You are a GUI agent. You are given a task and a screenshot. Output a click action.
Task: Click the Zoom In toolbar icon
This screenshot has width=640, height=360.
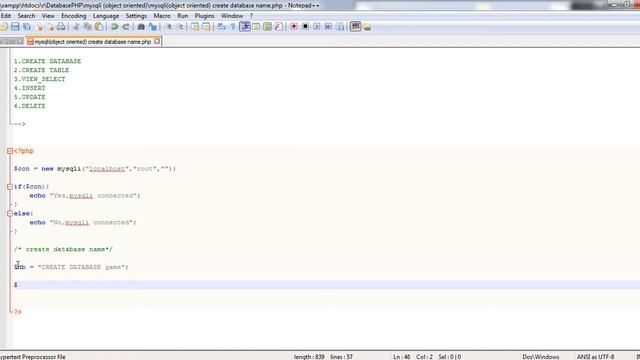pos(169,27)
